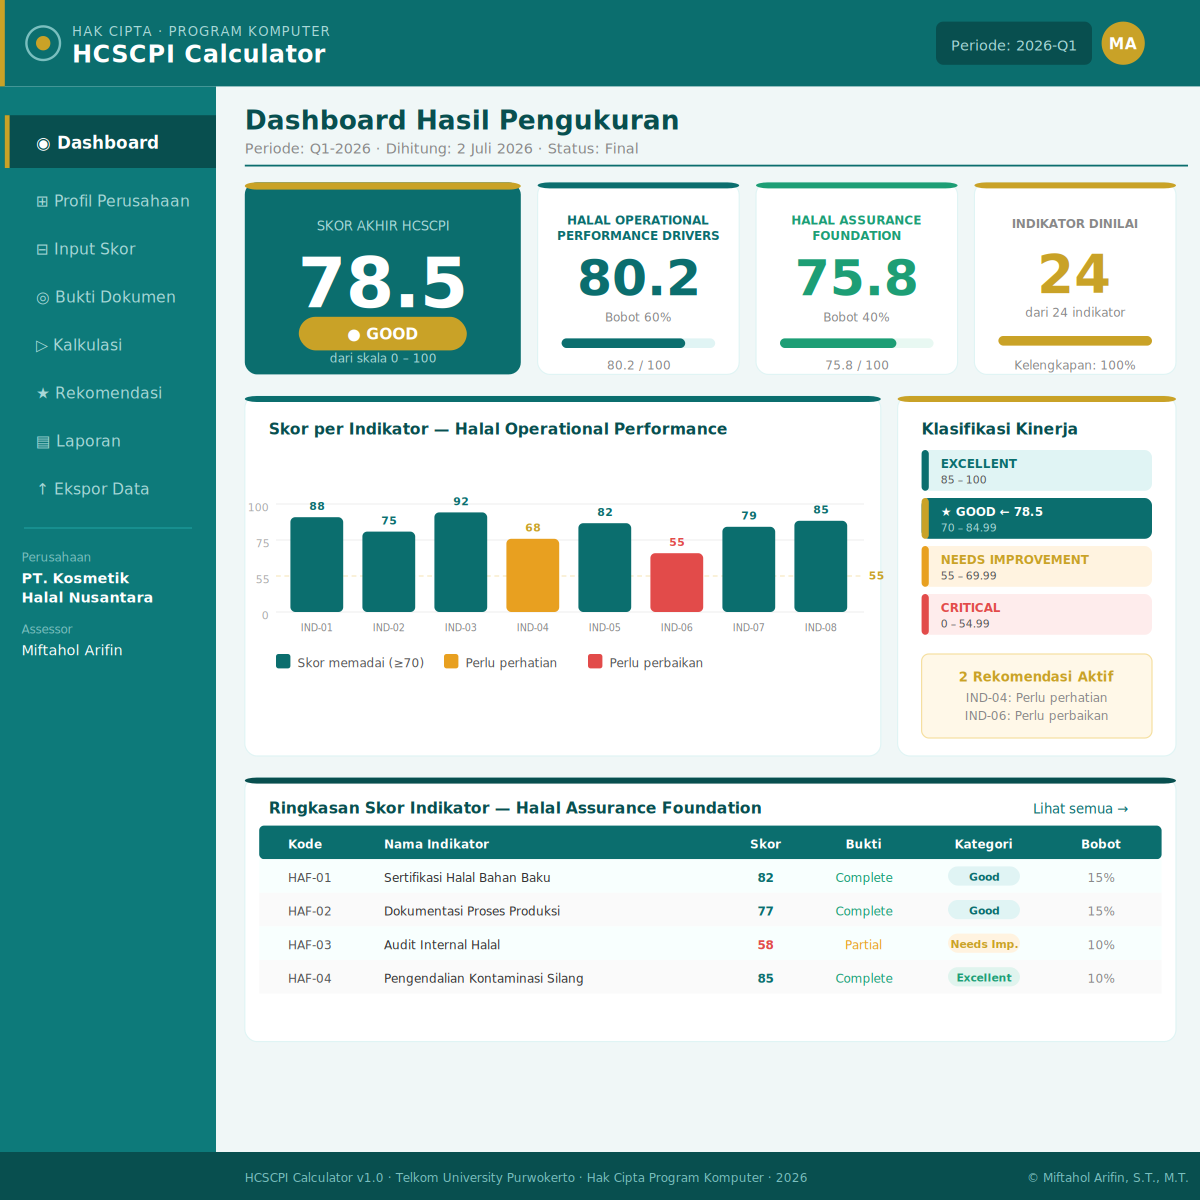Click Pengendalian Kontaminasi Silang row name

coord(484,978)
